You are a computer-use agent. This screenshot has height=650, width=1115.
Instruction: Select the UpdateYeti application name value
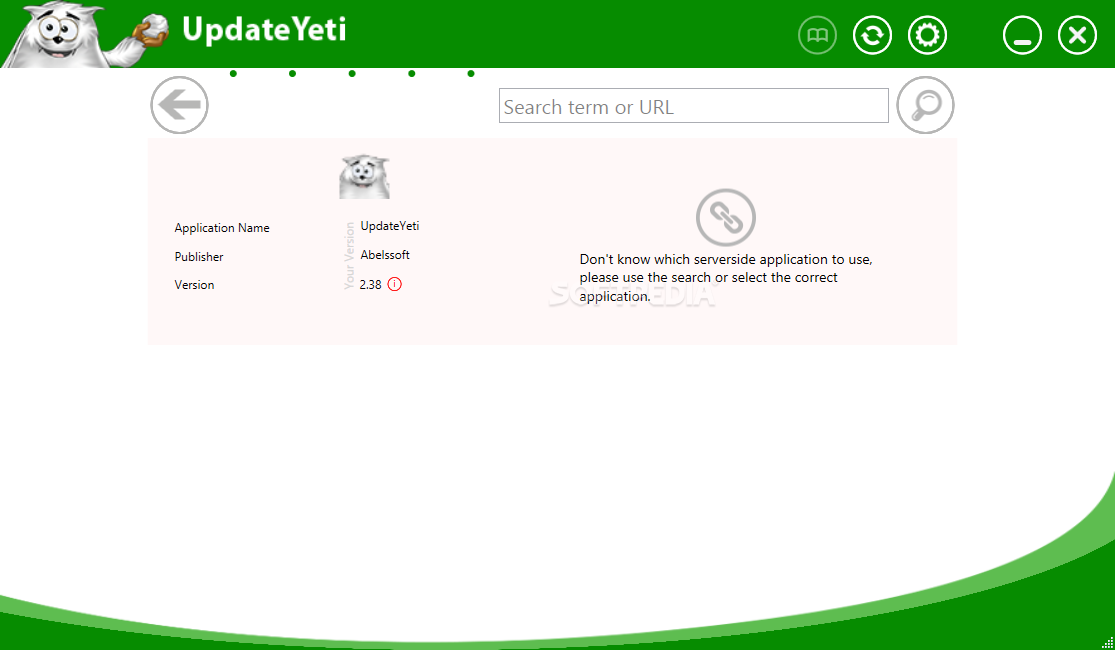click(x=390, y=226)
